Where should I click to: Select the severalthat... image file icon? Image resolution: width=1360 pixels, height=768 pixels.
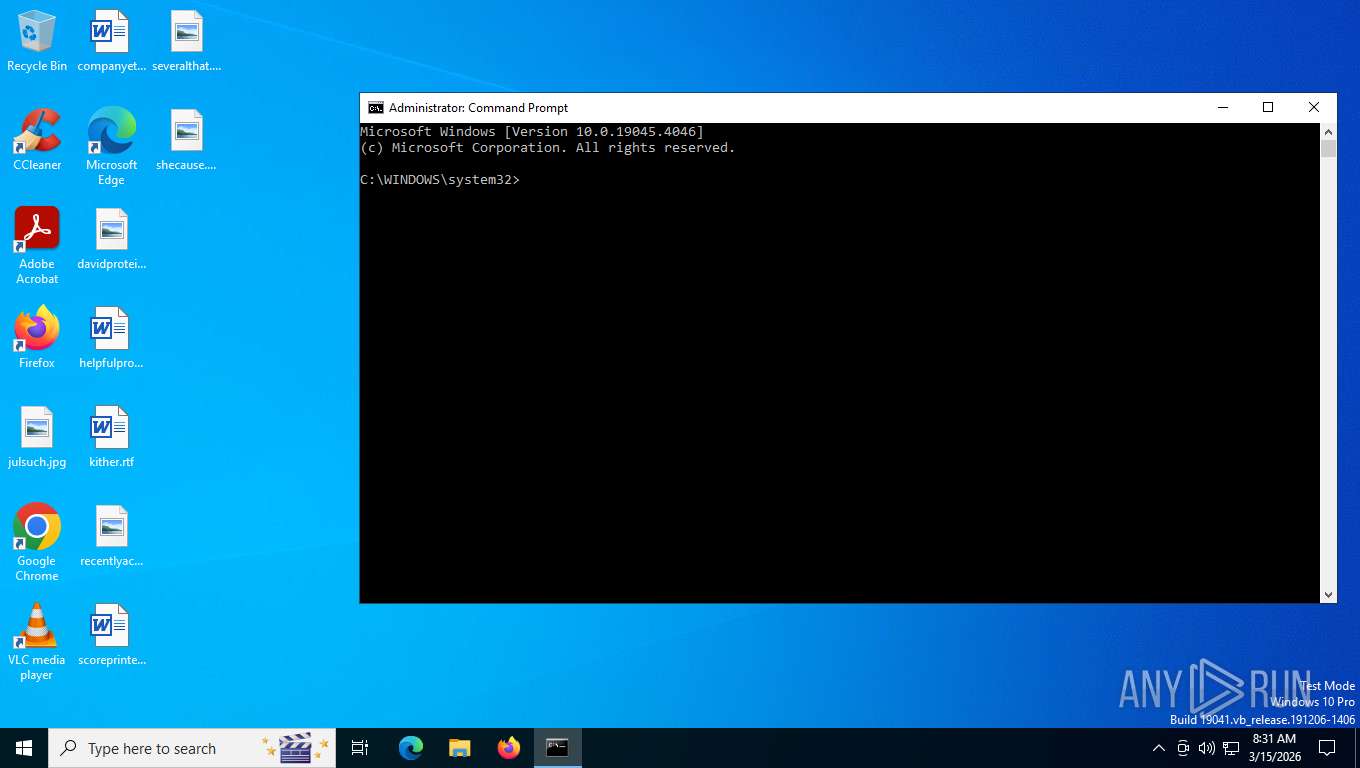pyautogui.click(x=186, y=41)
